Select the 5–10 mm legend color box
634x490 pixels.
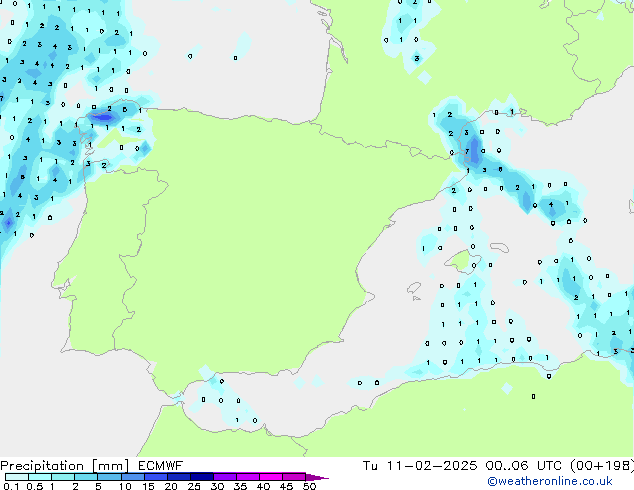coord(109,477)
